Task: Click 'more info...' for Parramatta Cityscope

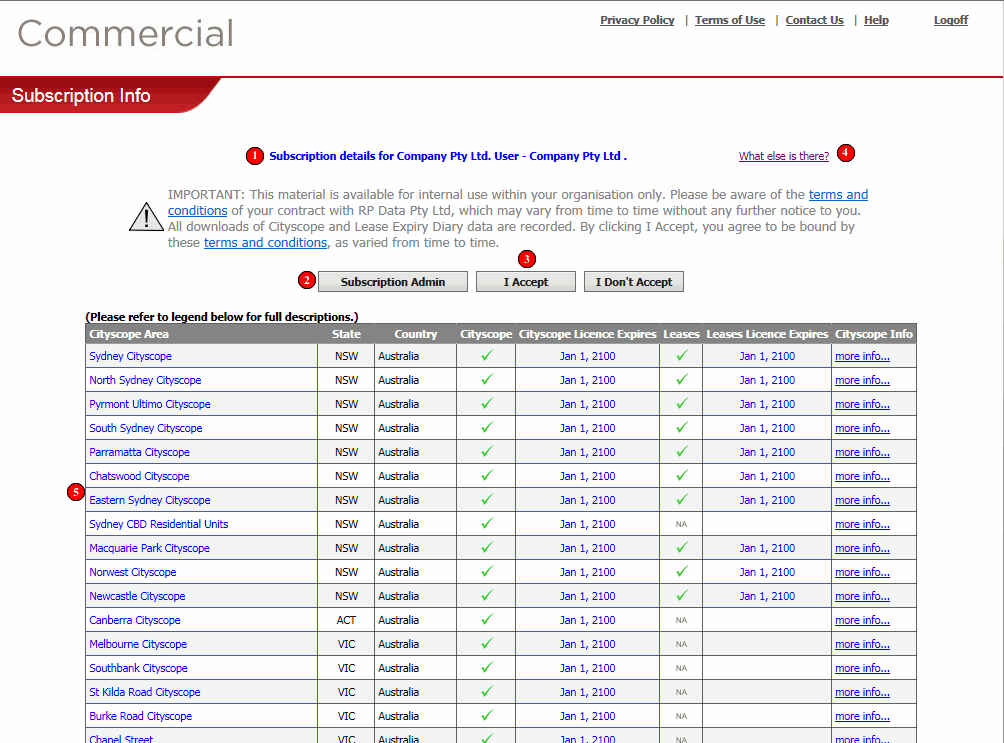Action: [862, 452]
